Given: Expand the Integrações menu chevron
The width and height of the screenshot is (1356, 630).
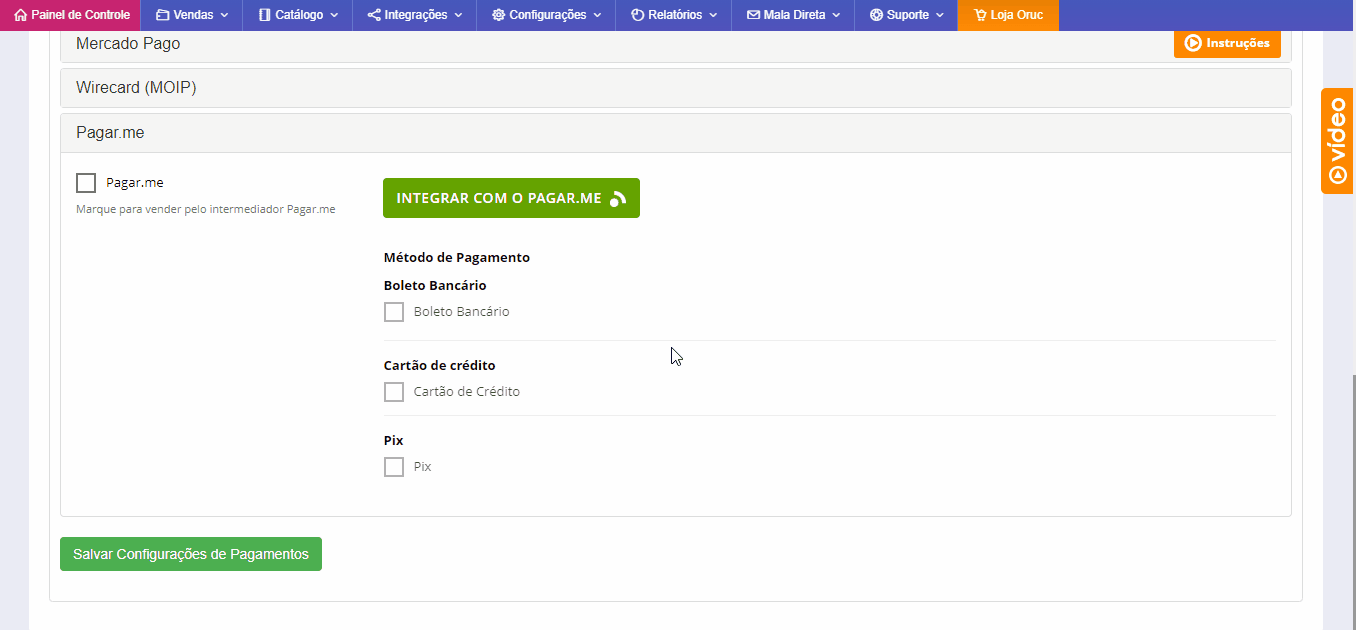Looking at the screenshot, I should click(x=458, y=16).
